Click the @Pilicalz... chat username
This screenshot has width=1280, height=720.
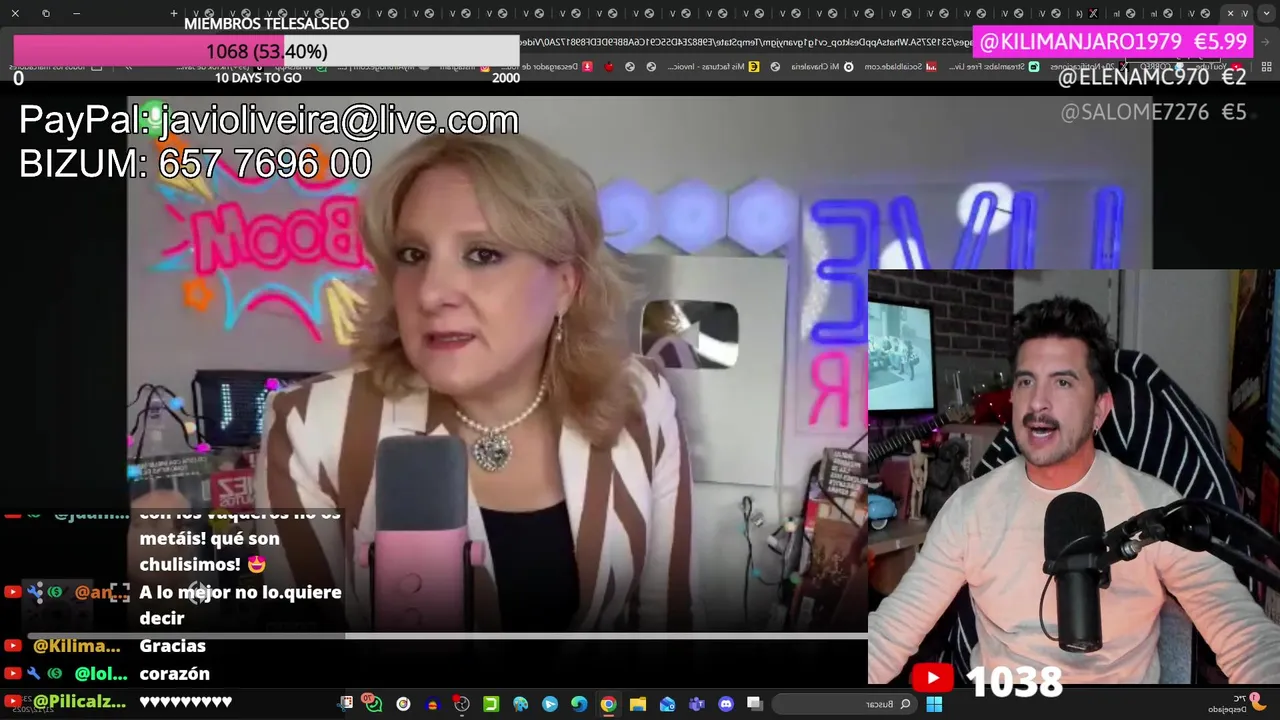coord(79,702)
